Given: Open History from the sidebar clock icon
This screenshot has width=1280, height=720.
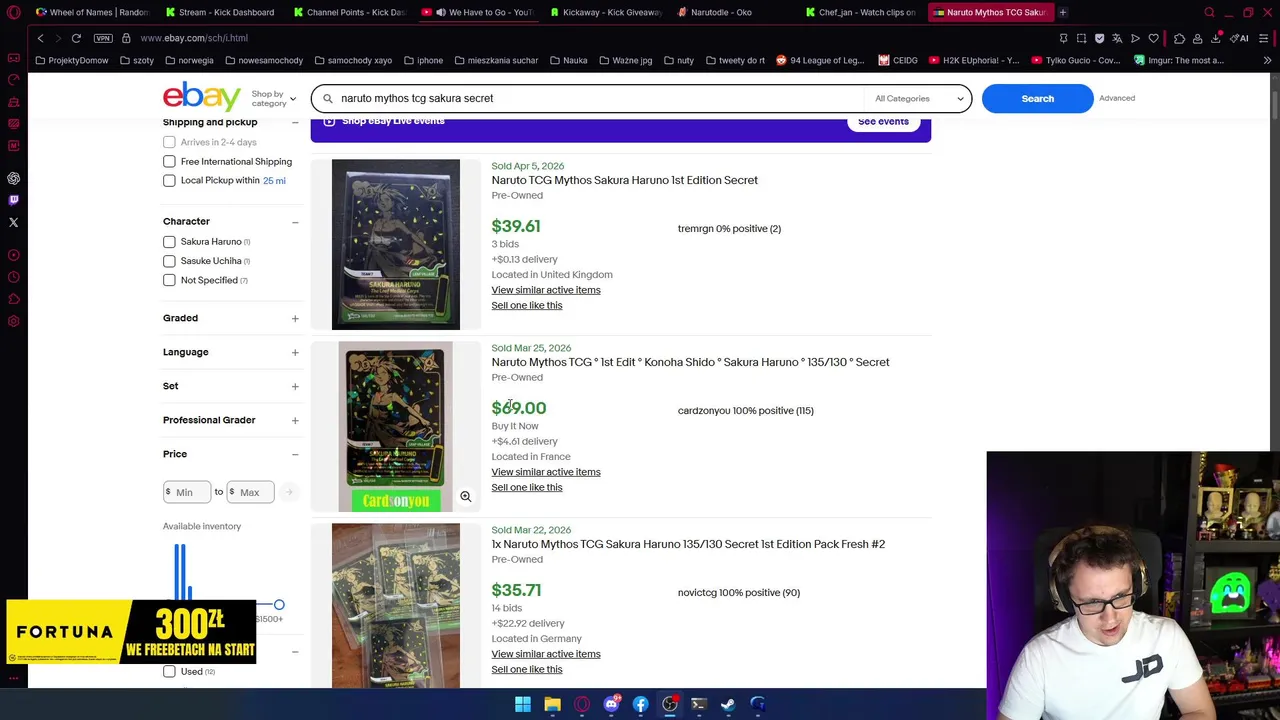Looking at the screenshot, I should click(13, 277).
